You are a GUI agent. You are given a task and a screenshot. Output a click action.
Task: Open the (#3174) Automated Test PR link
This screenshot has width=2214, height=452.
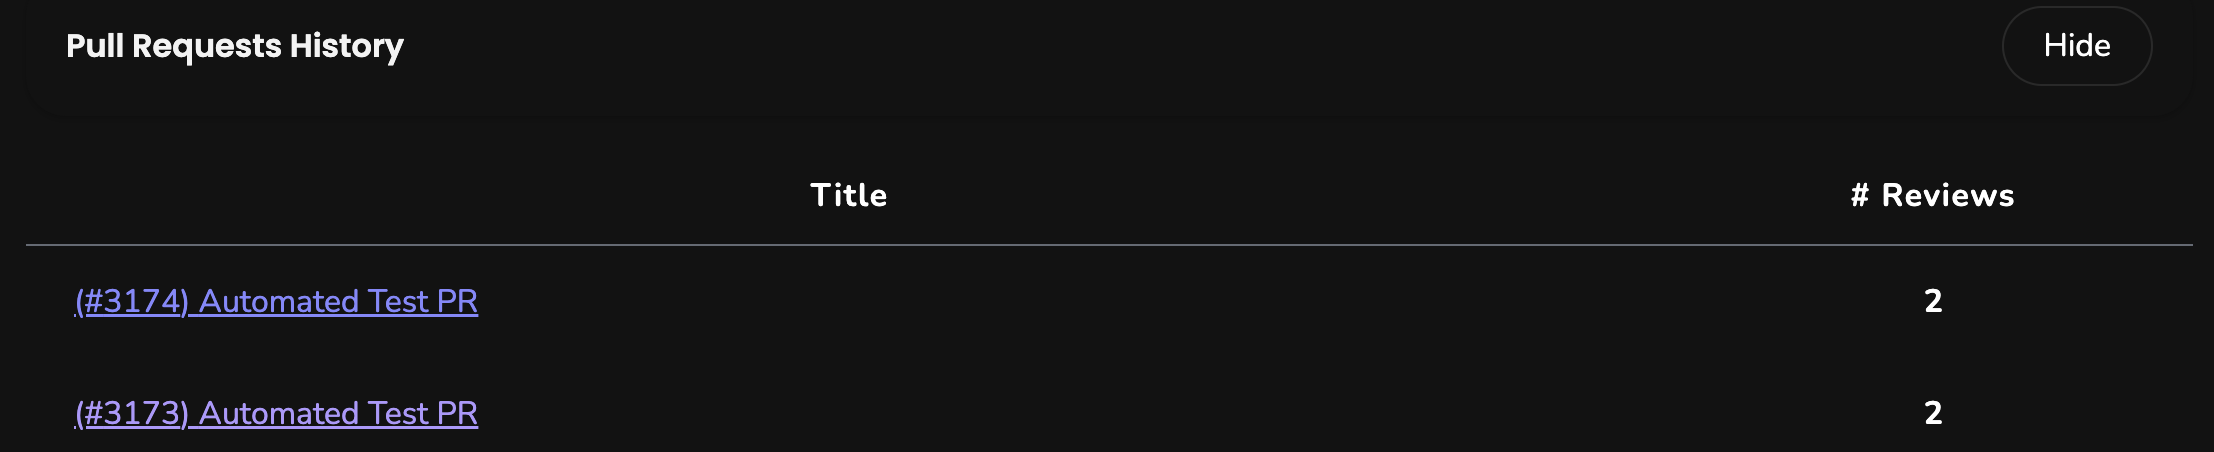(276, 301)
